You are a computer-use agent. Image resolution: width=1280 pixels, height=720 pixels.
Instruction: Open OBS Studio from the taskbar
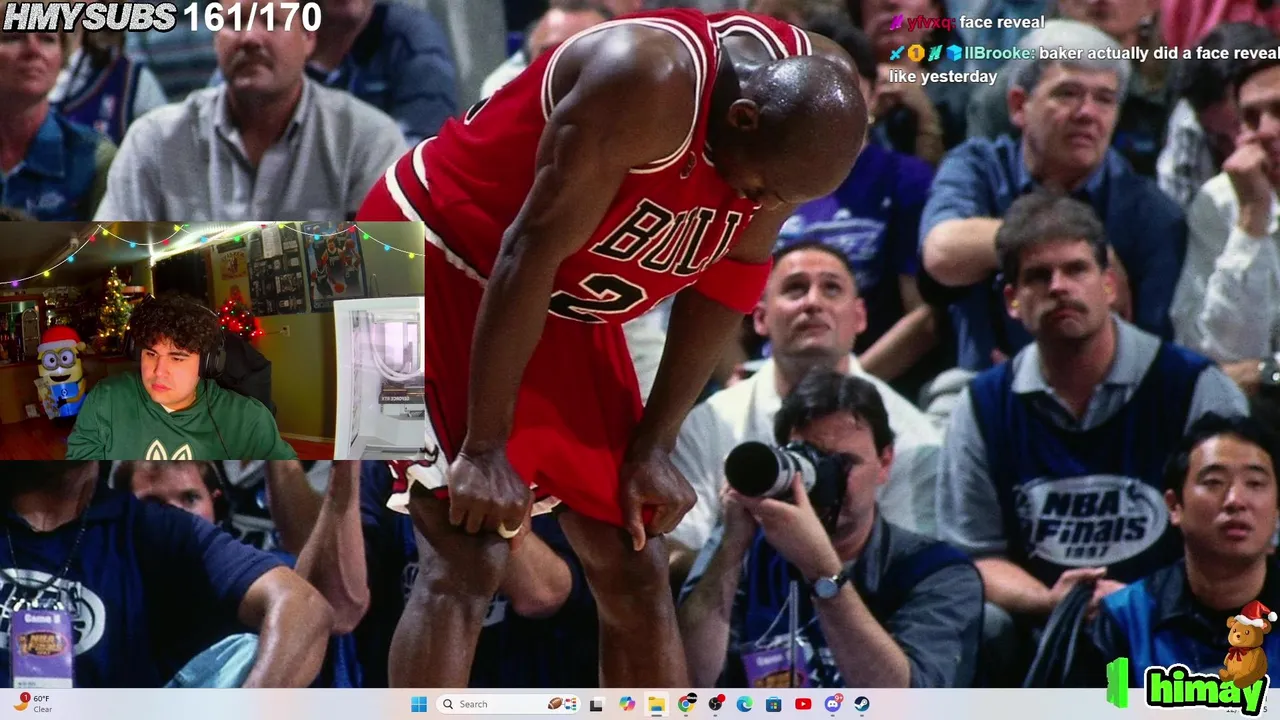(716, 704)
